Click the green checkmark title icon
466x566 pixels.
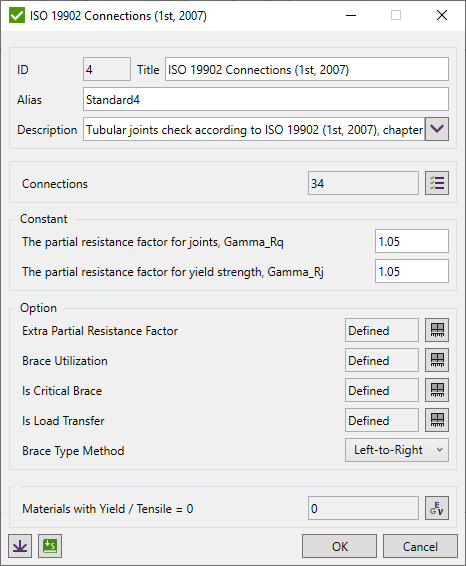pos(17,16)
